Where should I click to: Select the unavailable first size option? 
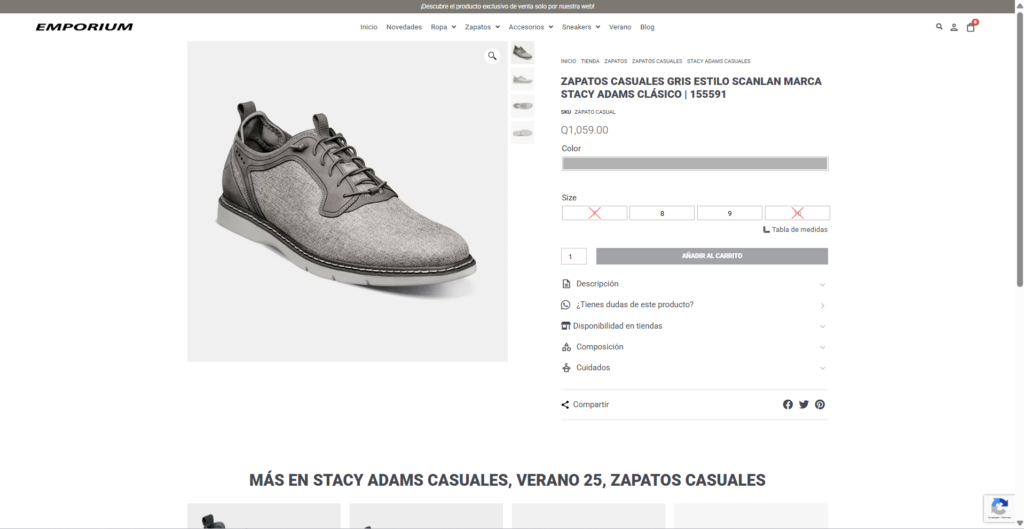(x=594, y=213)
